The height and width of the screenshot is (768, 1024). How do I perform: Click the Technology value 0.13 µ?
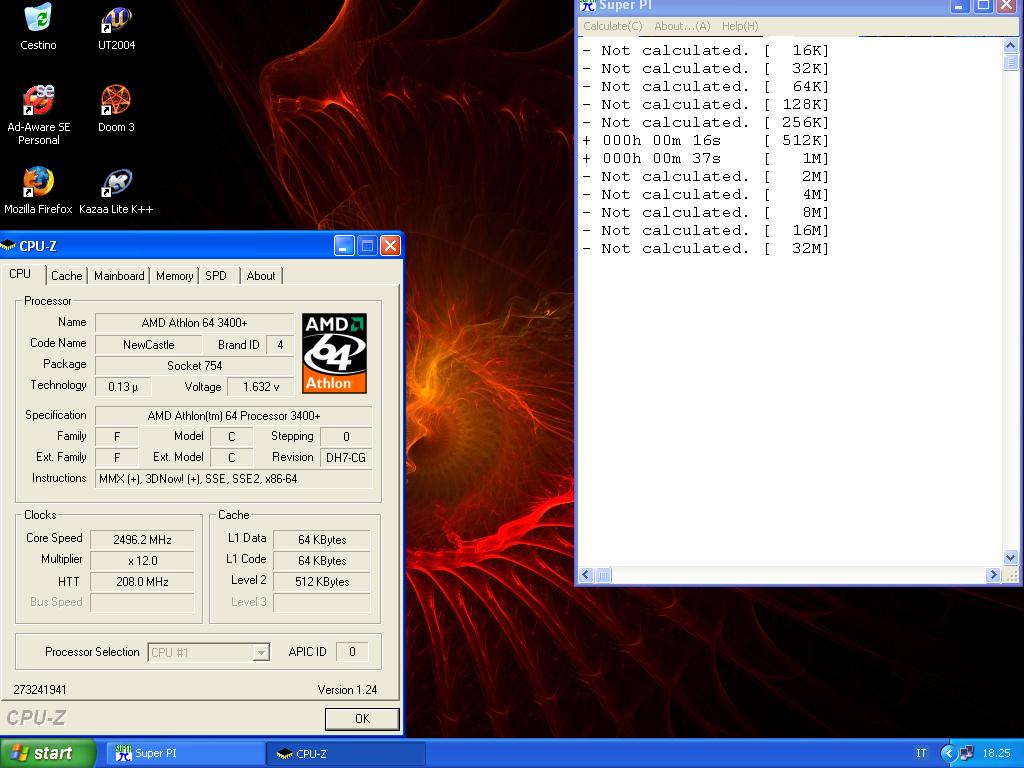pyautogui.click(x=123, y=387)
